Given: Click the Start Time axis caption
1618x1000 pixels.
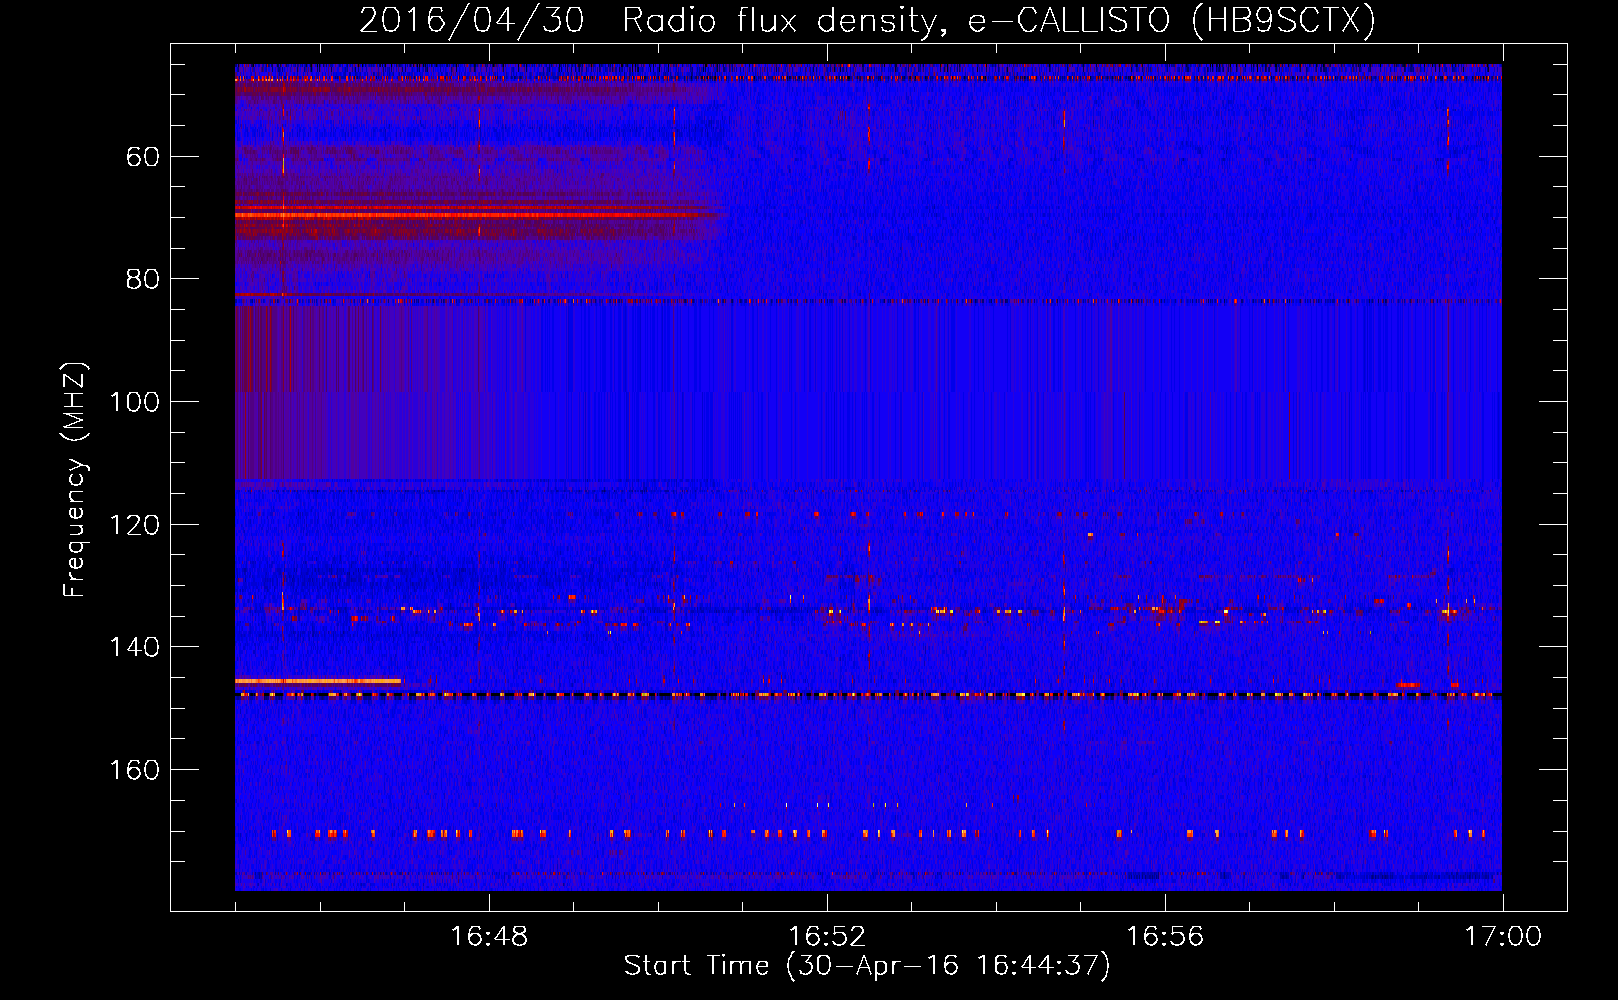Looking at the screenshot, I should (x=867, y=966).
